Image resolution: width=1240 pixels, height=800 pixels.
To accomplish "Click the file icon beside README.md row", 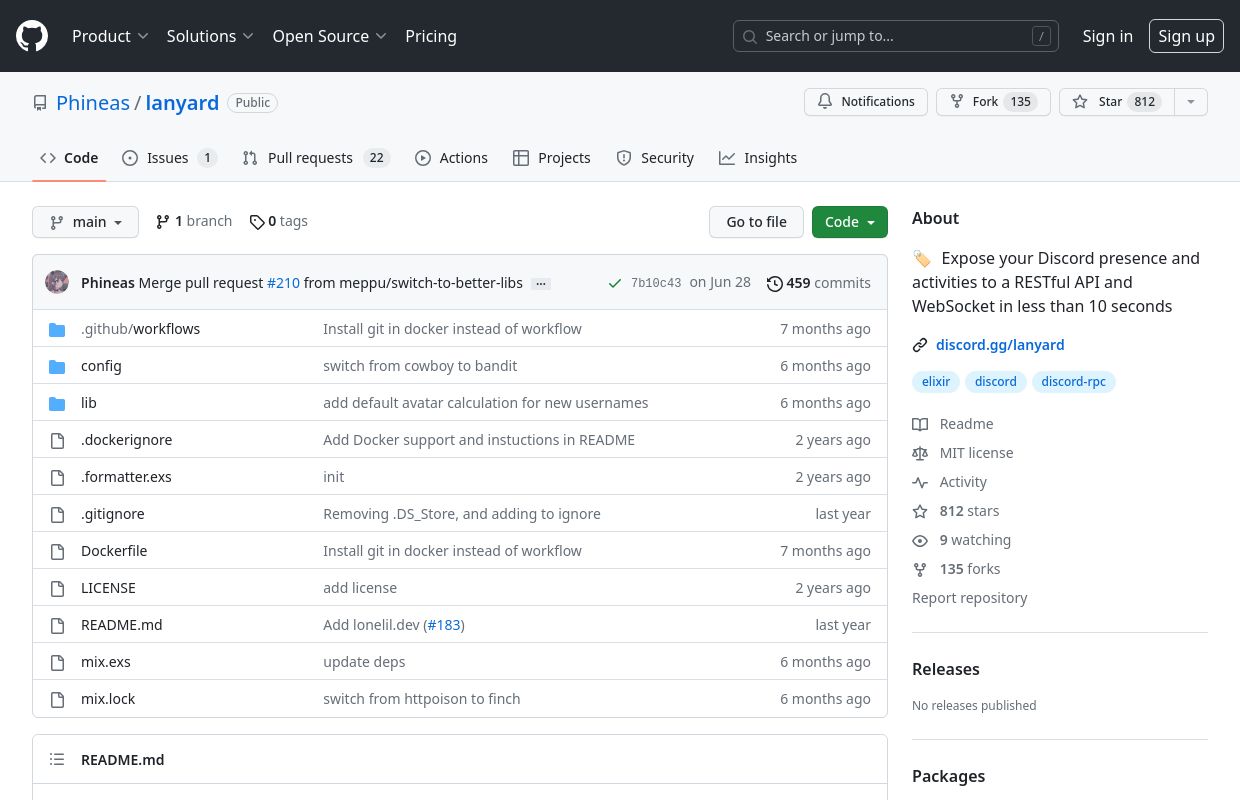I will pyautogui.click(x=57, y=625).
